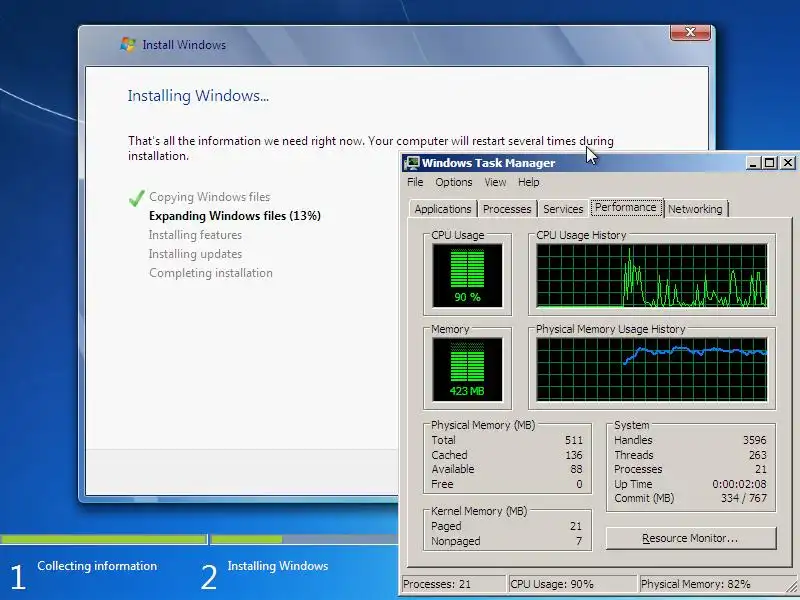The width and height of the screenshot is (800, 600).
Task: Click the status bar 'CPU Usage: 90%' entry
Action: (572, 584)
